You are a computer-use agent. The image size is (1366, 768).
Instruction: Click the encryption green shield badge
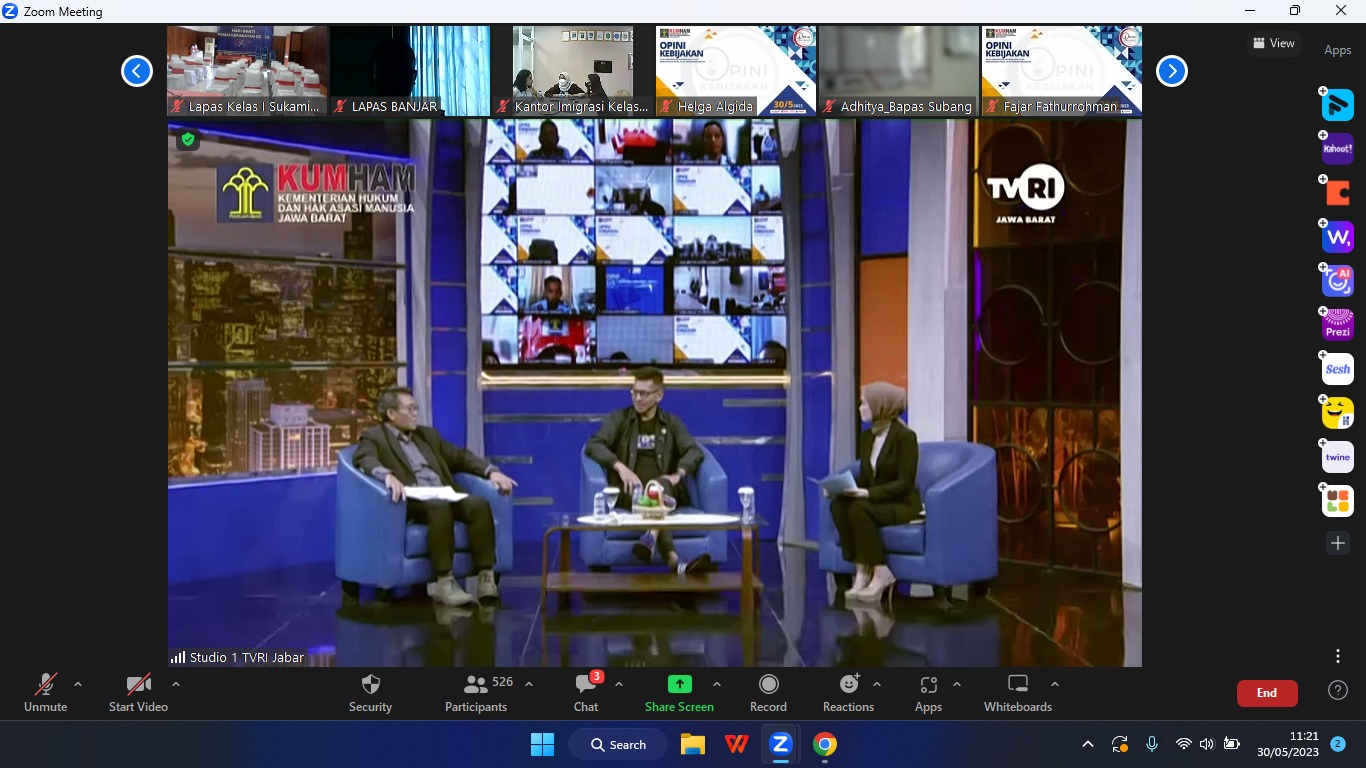188,140
